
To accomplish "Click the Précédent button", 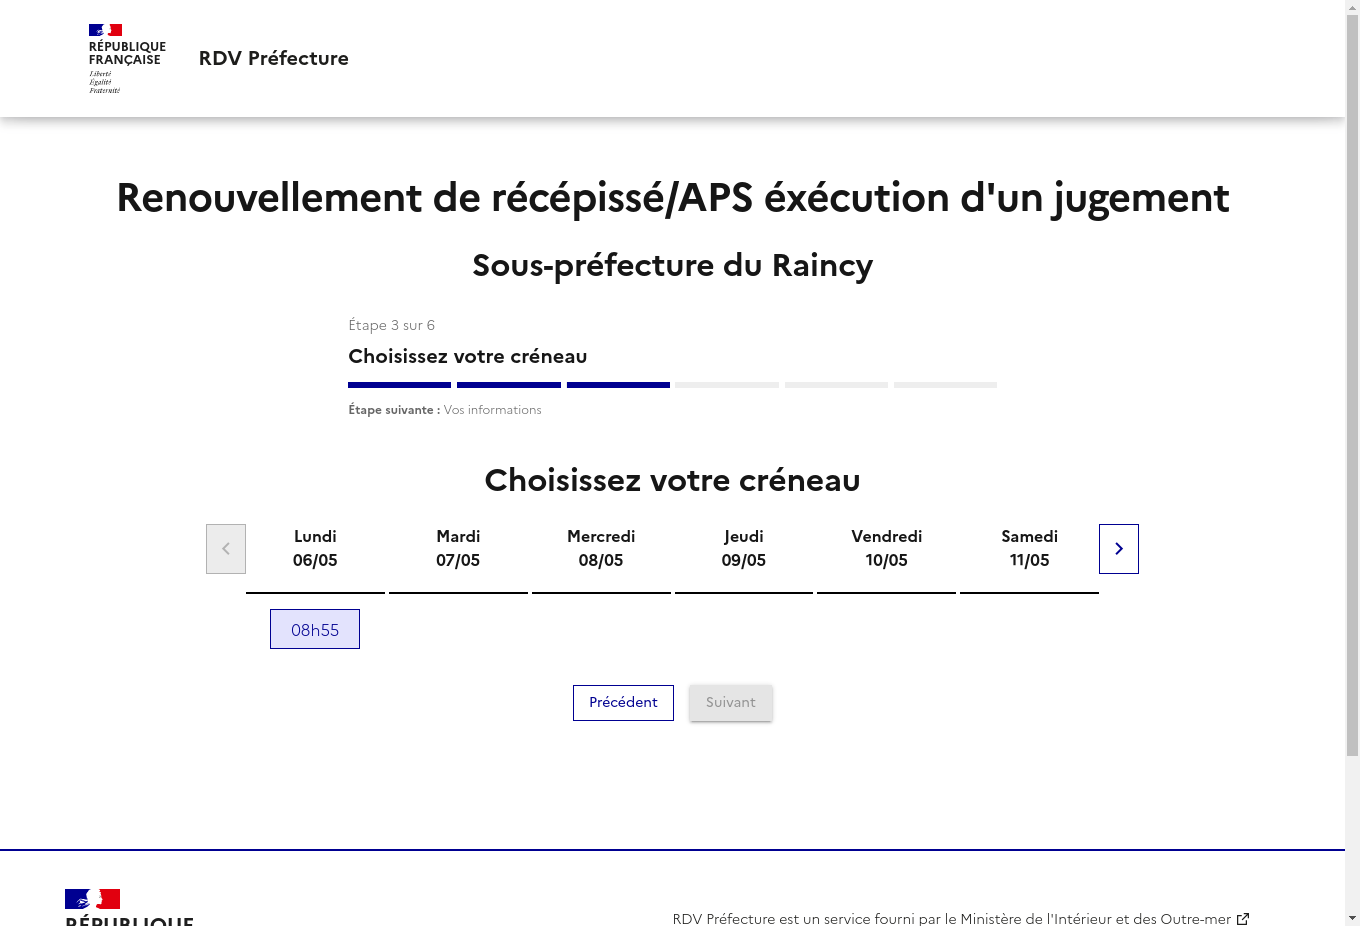I will pyautogui.click(x=623, y=703).
